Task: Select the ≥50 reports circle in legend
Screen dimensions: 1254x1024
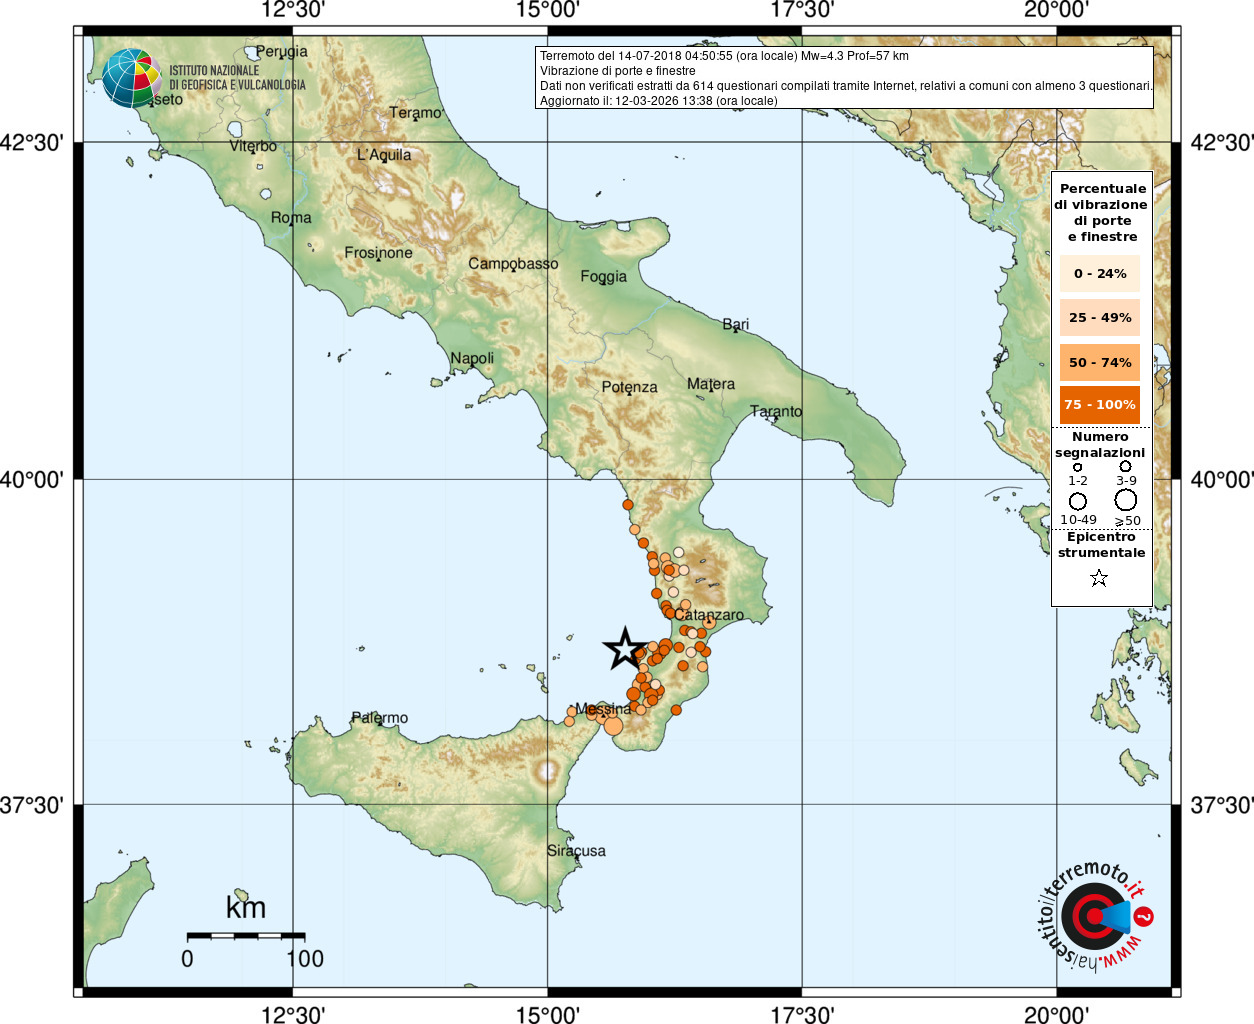Action: 1126,500
